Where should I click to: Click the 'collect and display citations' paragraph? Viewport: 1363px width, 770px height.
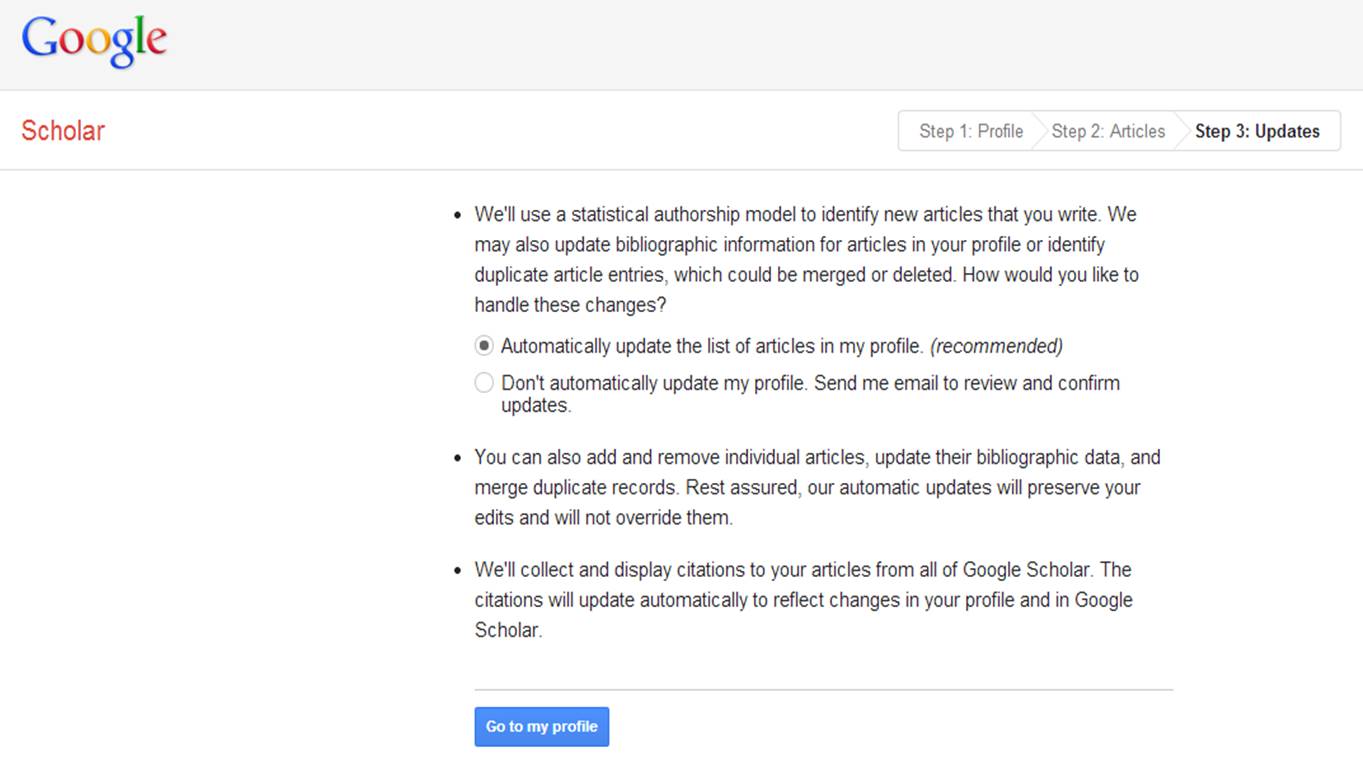pyautogui.click(x=802, y=599)
